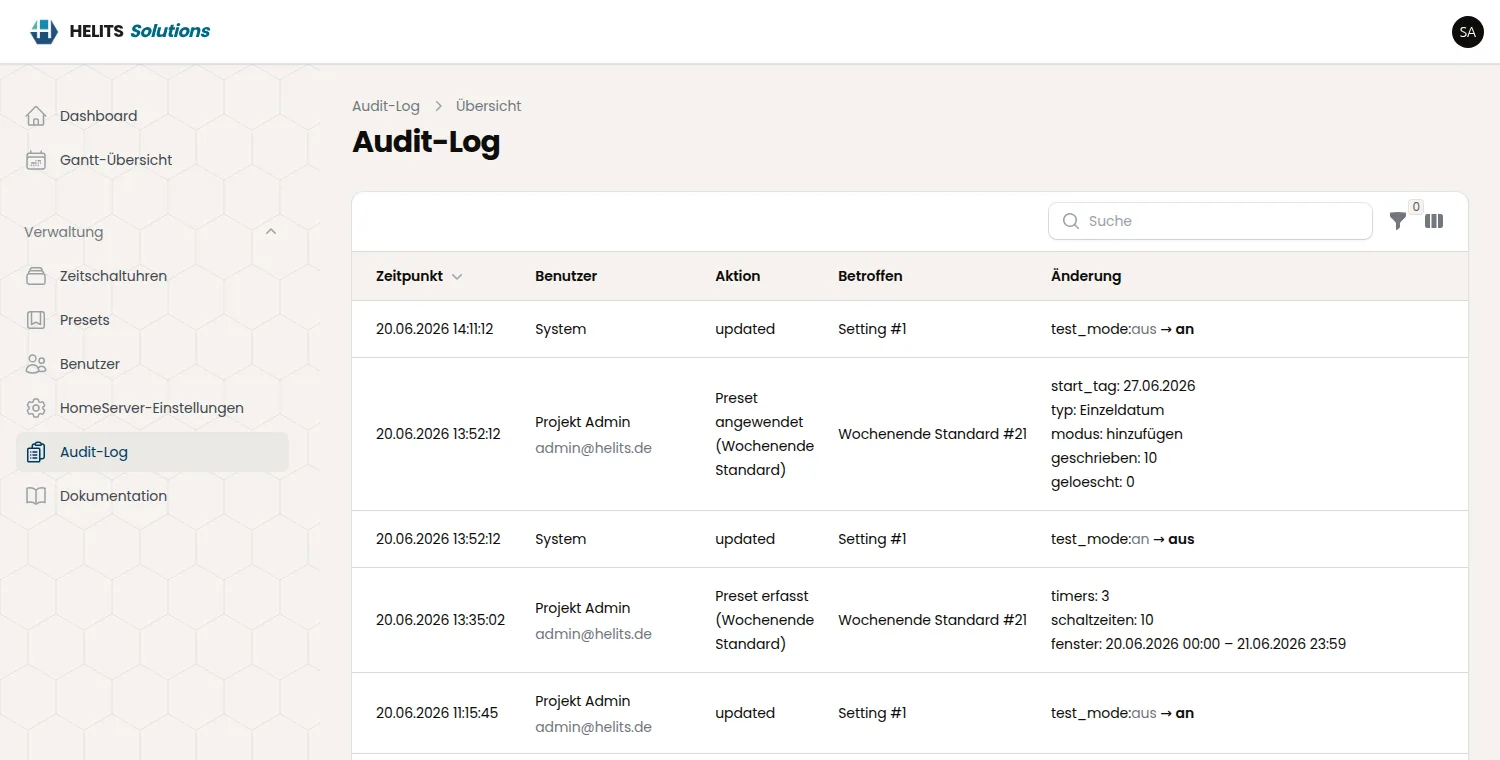Click the Dashboard house icon
1500x760 pixels.
(36, 116)
